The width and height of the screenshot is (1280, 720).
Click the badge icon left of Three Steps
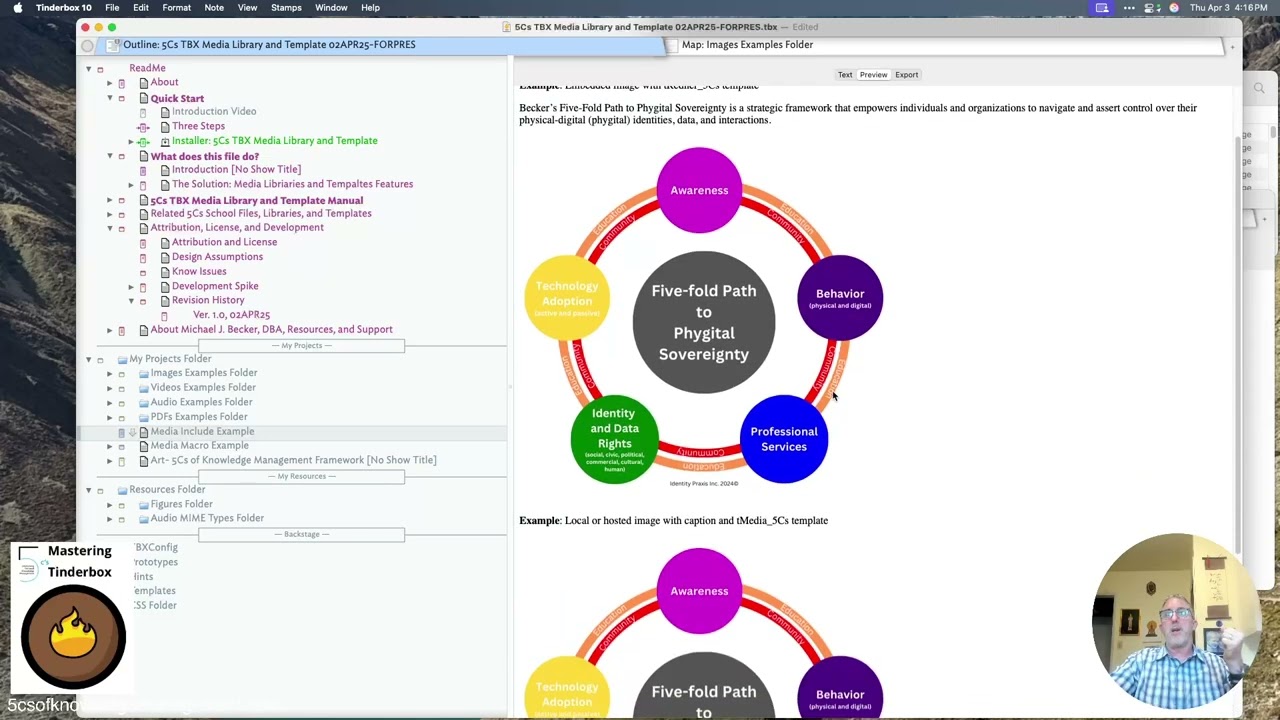[143, 127]
